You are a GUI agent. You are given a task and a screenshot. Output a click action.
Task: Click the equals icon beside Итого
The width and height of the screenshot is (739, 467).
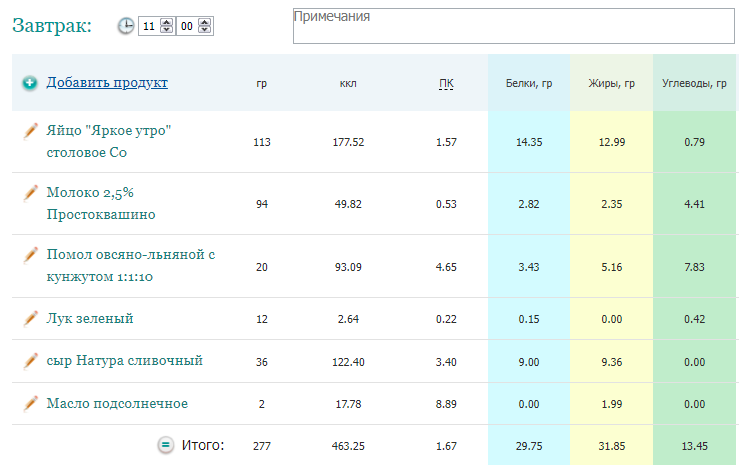coord(165,445)
